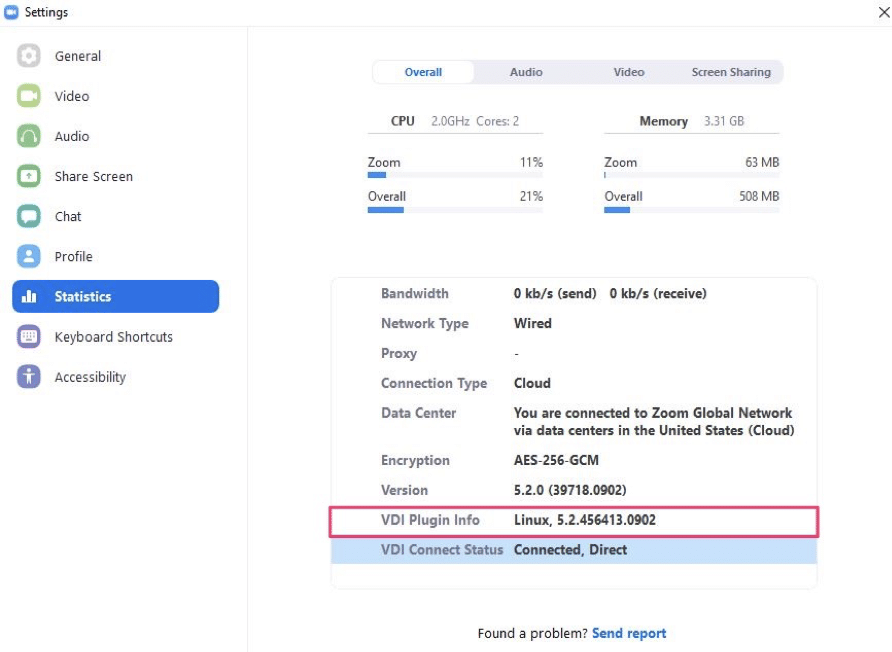Open the Video settings section
Viewport: 892px width, 652px height.
click(115, 96)
